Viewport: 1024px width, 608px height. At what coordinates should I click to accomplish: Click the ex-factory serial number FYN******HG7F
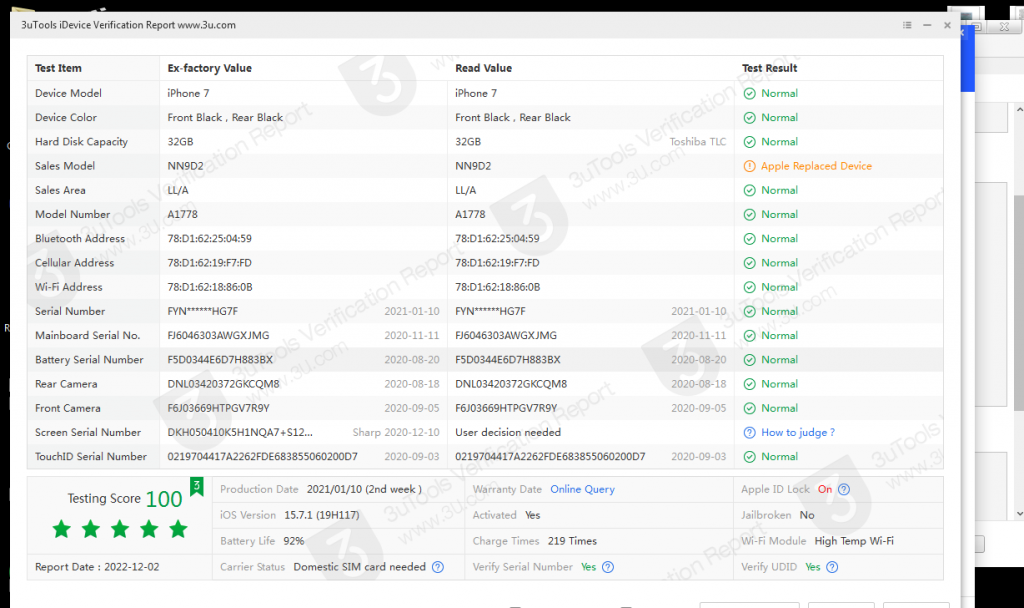point(202,312)
